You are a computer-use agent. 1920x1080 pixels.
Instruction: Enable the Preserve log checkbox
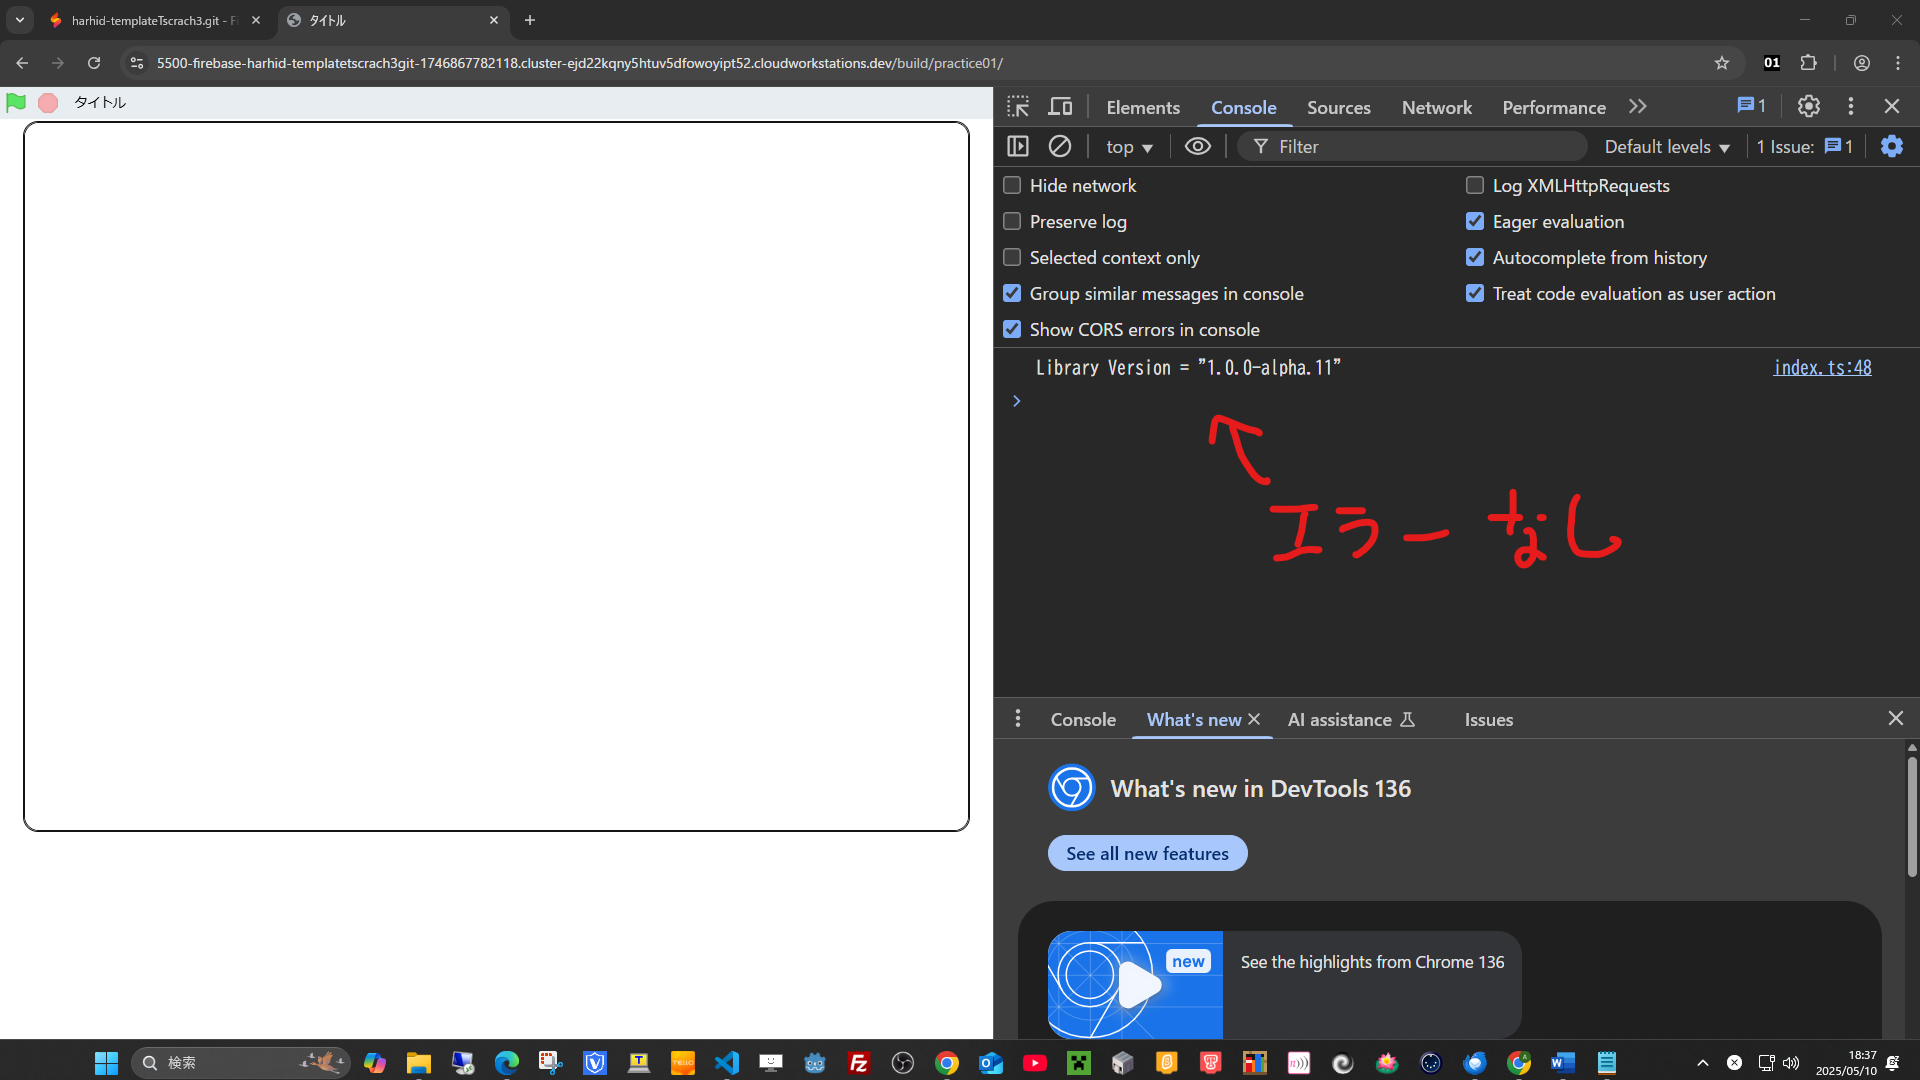1012,221
